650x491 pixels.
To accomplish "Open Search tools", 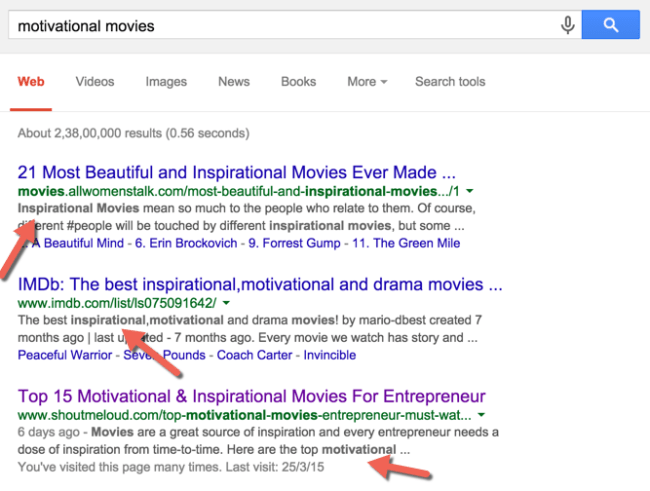I will tap(450, 82).
